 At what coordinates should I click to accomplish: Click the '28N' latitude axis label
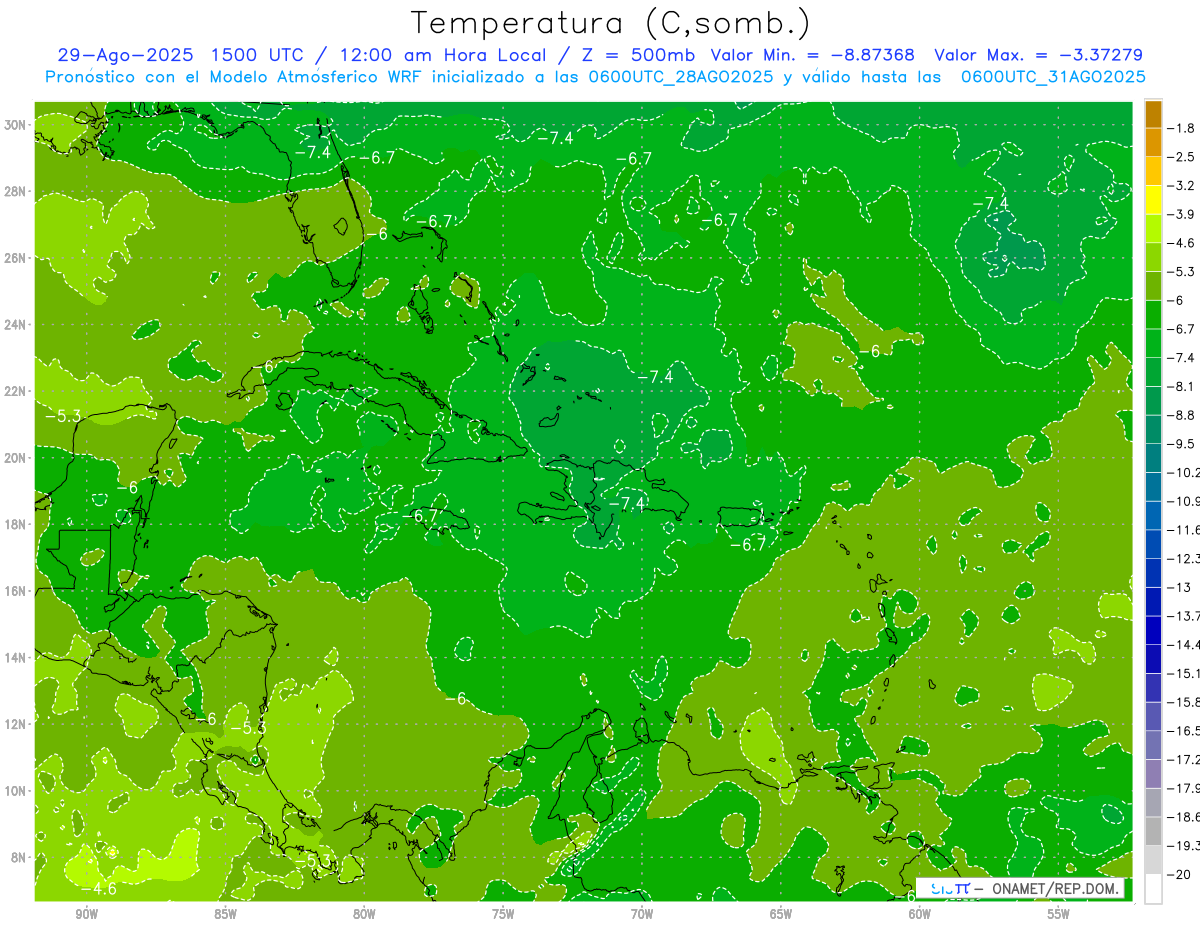click(17, 191)
